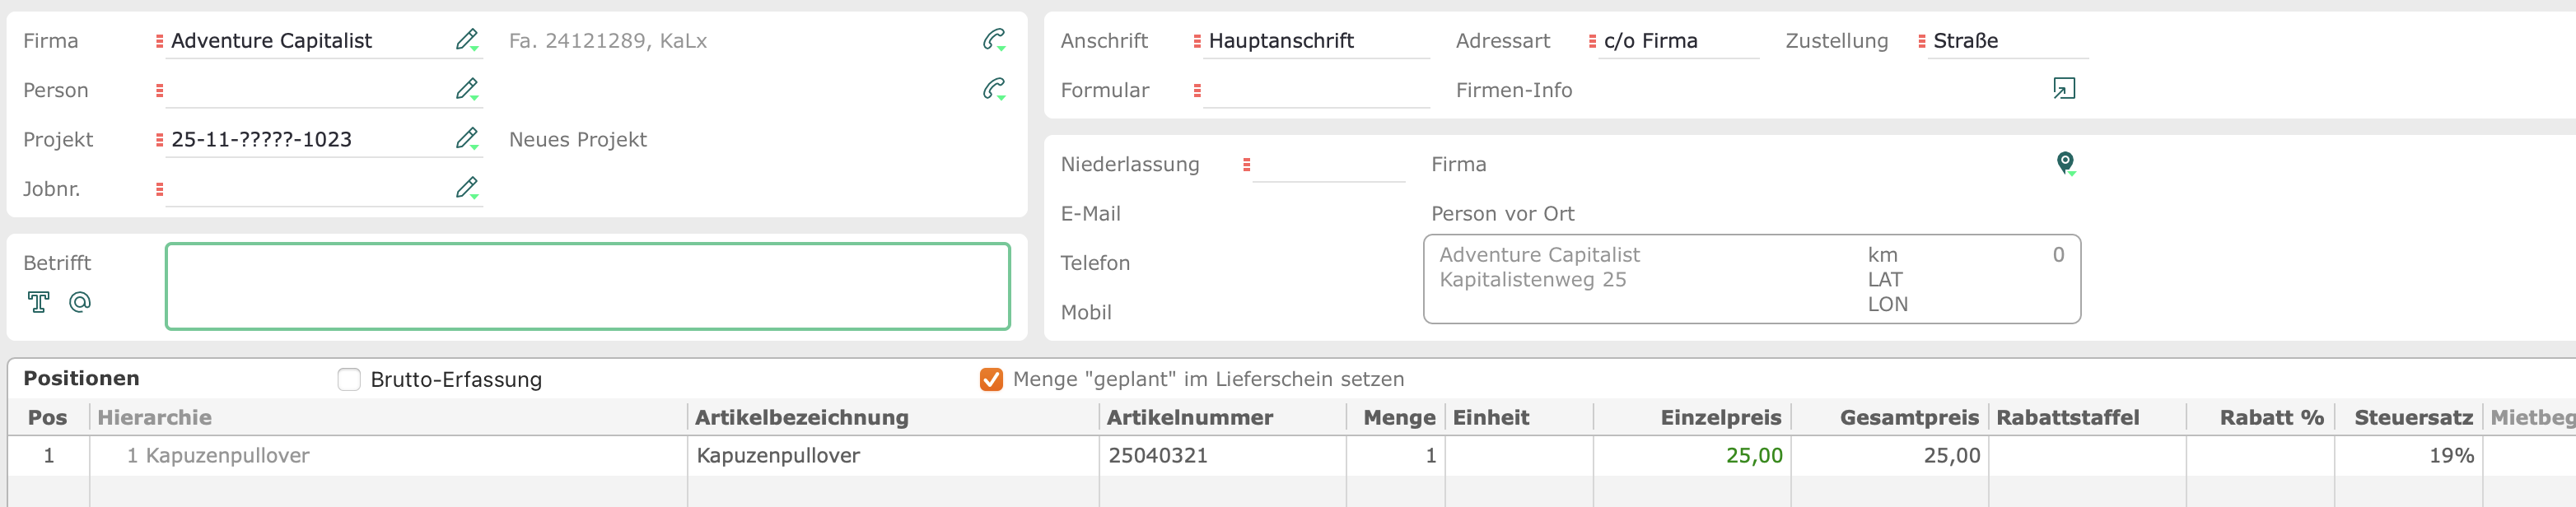The height and width of the screenshot is (507, 2576).
Task: Click the @ icon under Betrifft
Action: click(x=80, y=302)
